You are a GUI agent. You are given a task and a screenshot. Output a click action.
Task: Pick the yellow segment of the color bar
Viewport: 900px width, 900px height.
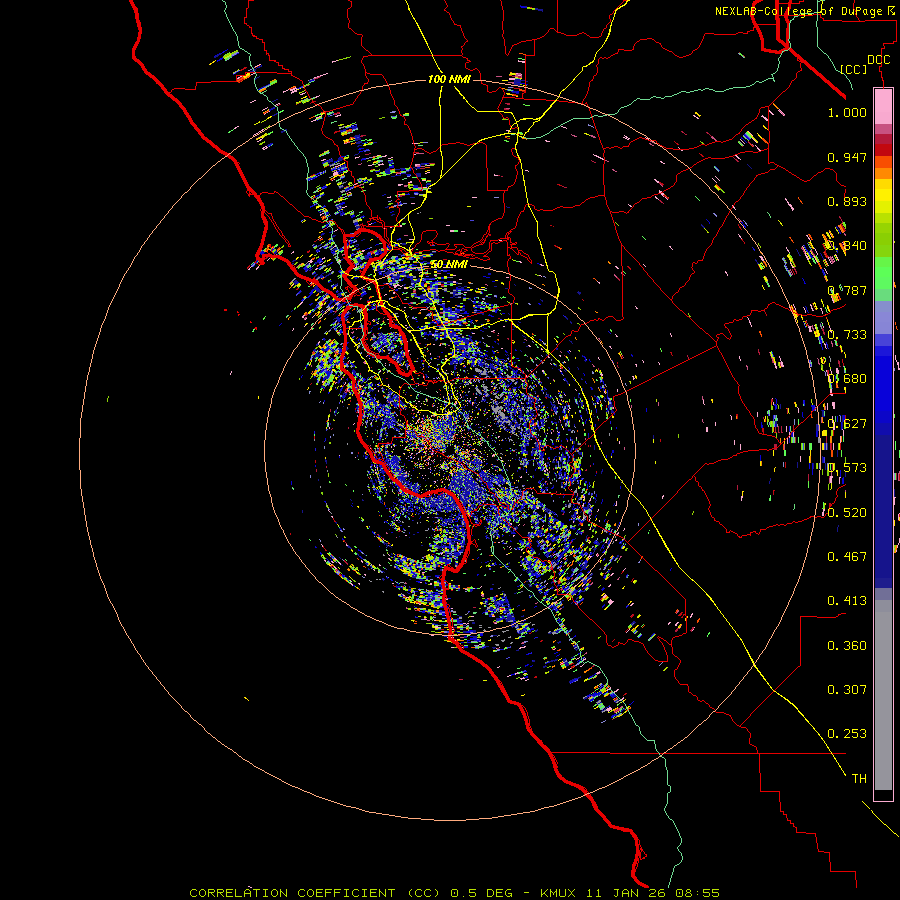(x=883, y=197)
